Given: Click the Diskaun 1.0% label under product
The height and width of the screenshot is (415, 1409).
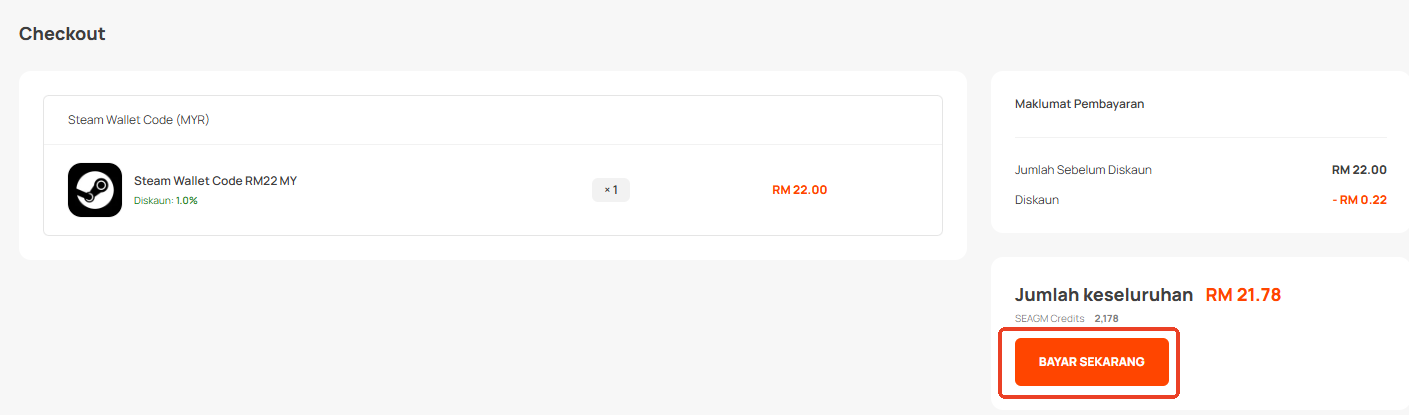Looking at the screenshot, I should pos(166,201).
